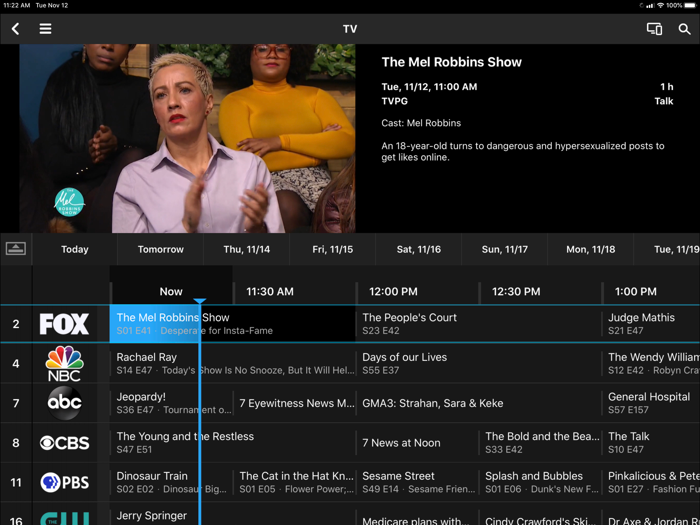700x525 pixels.
Task: Open General Hospital listing
Action: click(x=651, y=403)
